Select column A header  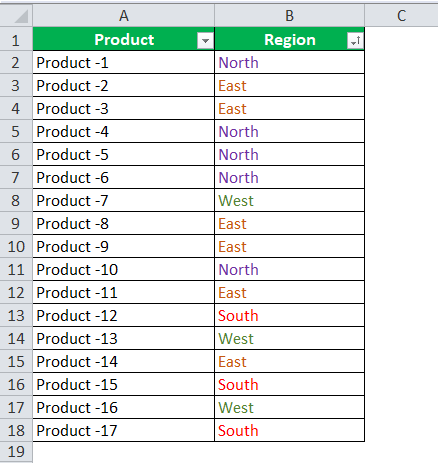click(x=124, y=16)
